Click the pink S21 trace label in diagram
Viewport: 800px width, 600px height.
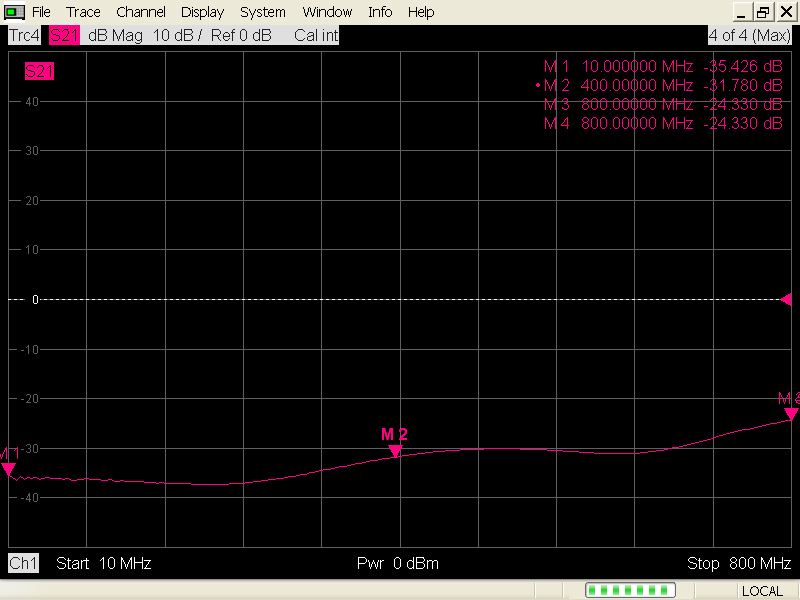click(x=39, y=71)
